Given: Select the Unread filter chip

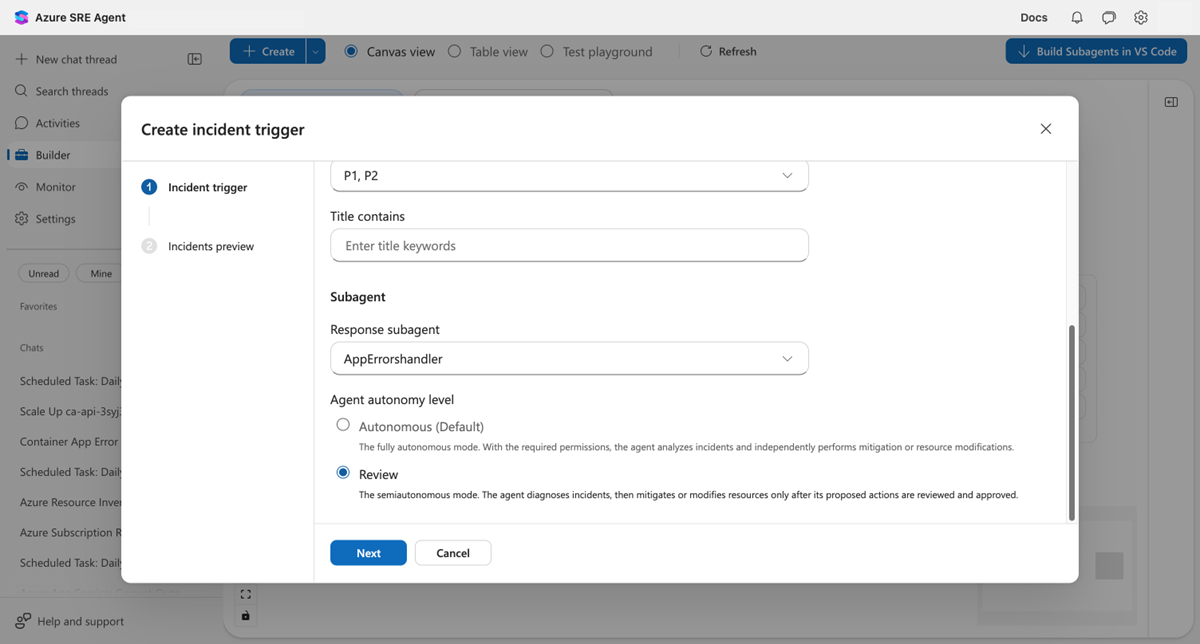Looking at the screenshot, I should (43, 272).
